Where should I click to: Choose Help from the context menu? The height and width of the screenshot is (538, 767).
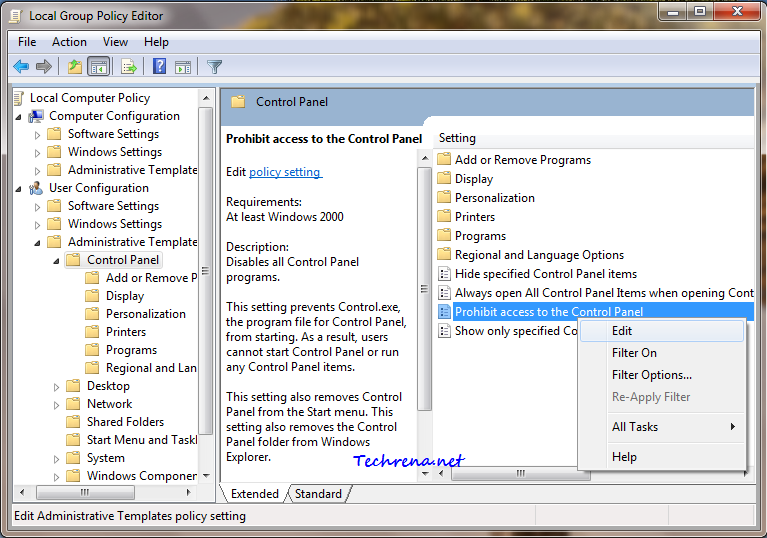click(662, 457)
